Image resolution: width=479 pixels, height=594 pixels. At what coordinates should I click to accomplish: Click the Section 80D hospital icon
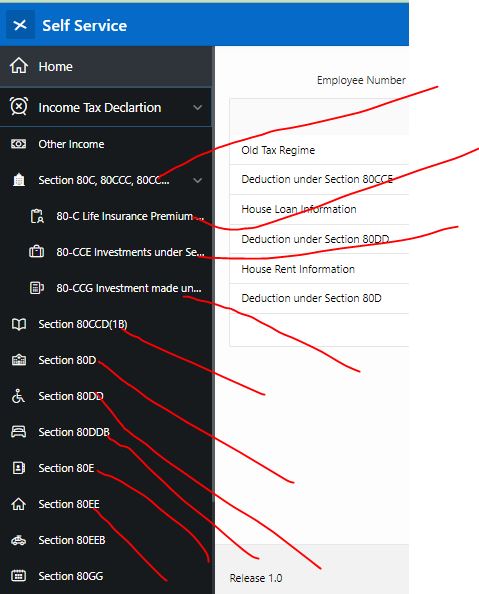[19, 360]
